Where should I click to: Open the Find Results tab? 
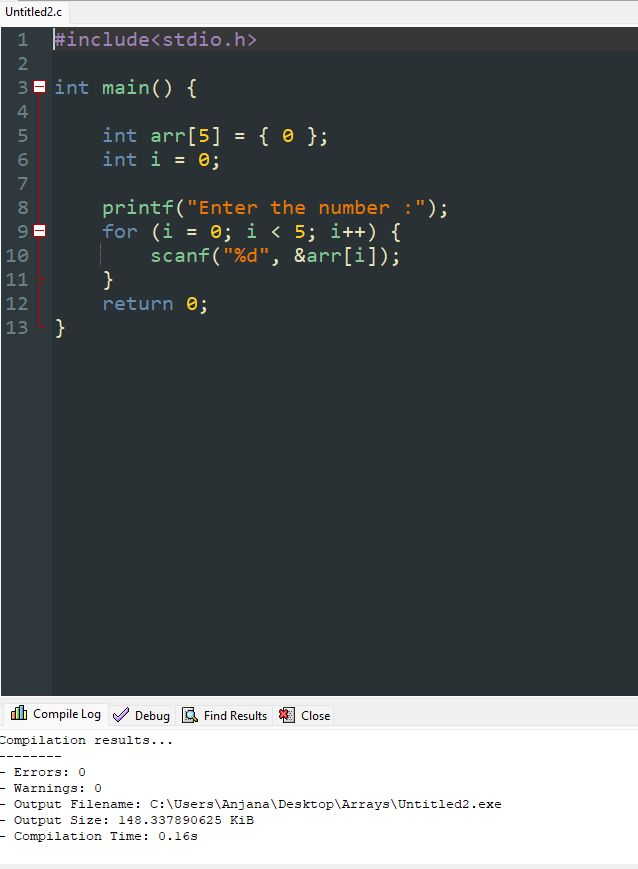pyautogui.click(x=224, y=715)
